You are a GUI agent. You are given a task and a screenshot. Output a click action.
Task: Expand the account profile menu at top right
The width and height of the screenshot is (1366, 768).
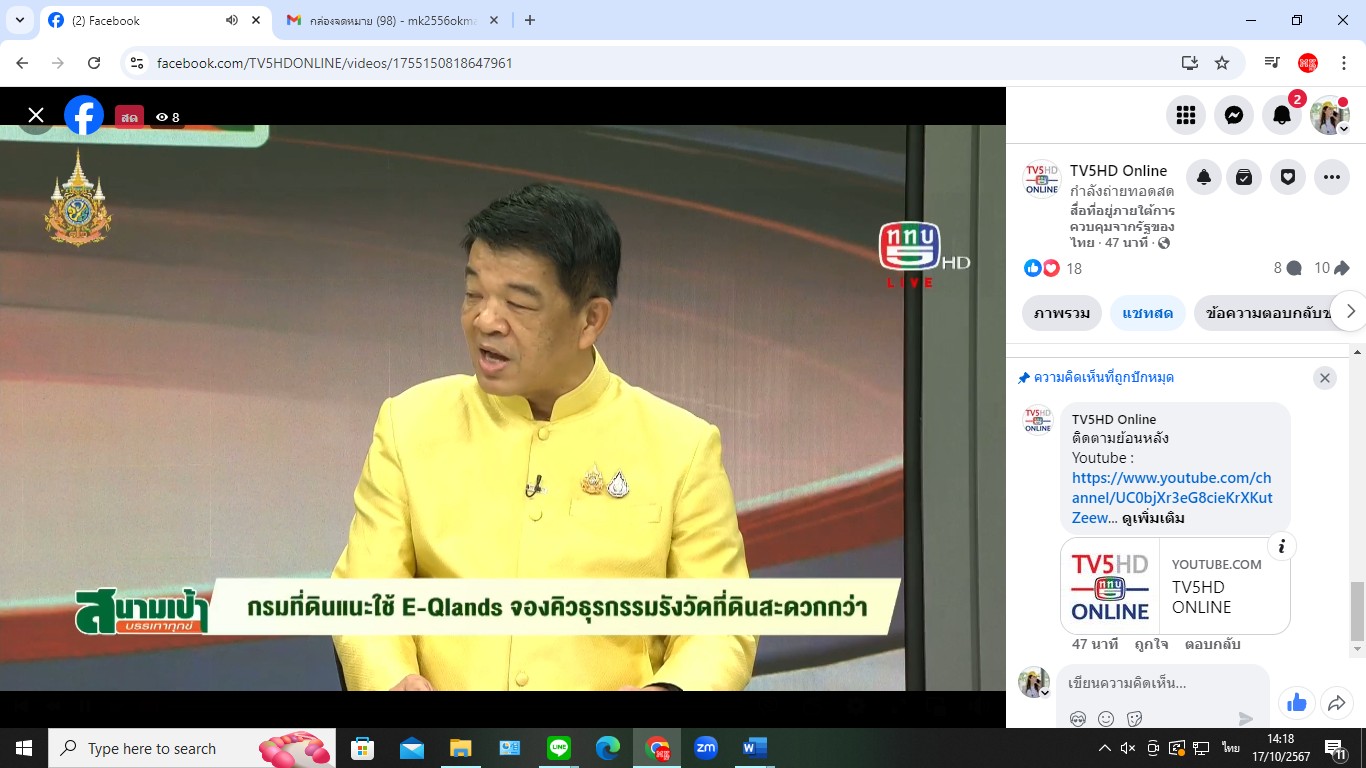pyautogui.click(x=1330, y=116)
